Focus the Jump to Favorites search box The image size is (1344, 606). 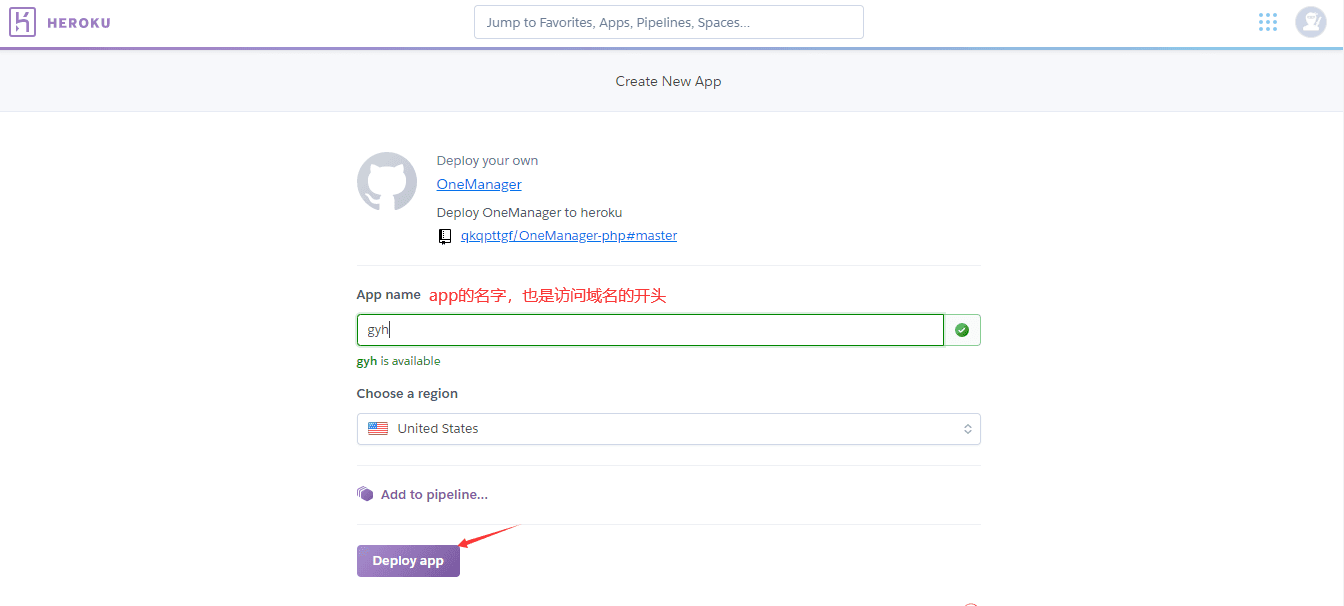[x=668, y=22]
